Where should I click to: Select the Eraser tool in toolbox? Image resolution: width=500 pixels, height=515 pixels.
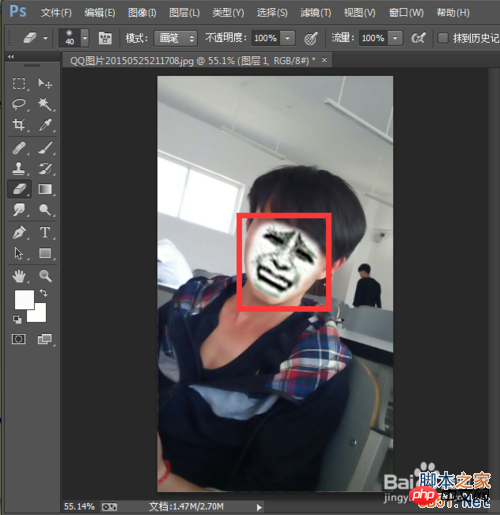pyautogui.click(x=19, y=189)
